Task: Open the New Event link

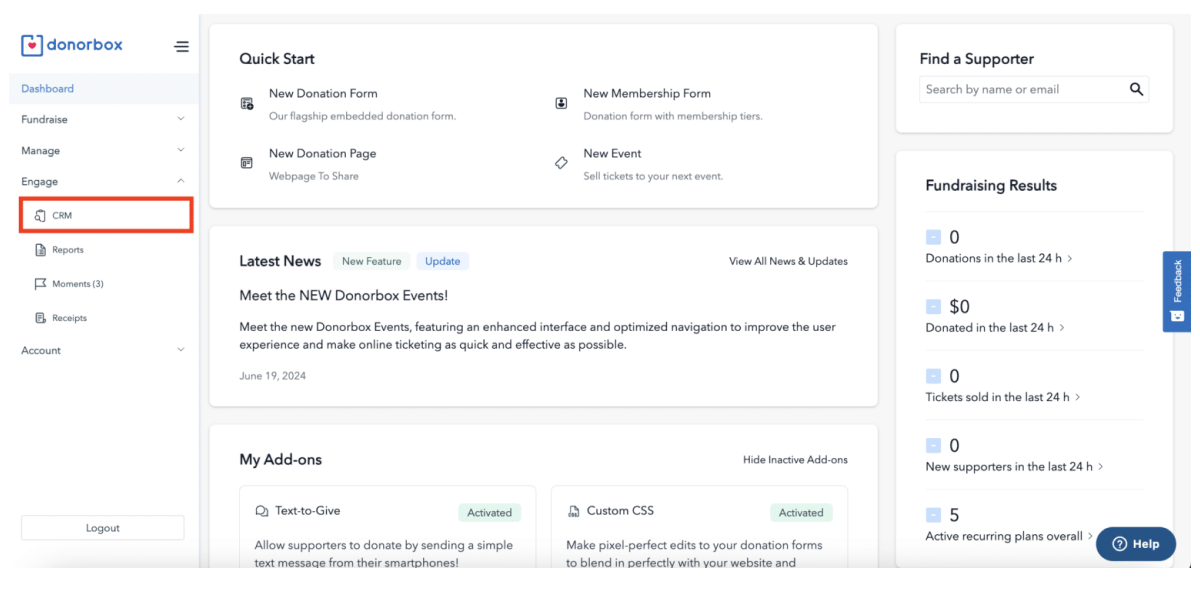Action: click(x=612, y=153)
